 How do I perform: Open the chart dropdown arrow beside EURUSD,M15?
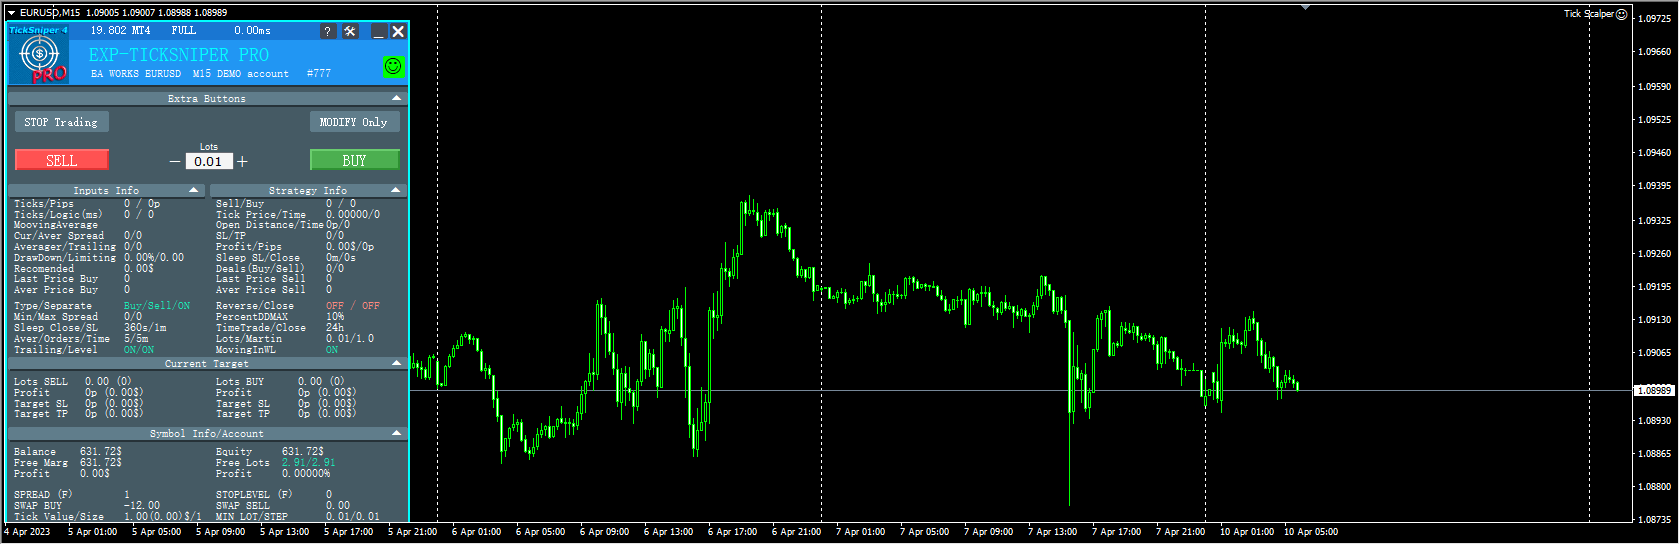coord(11,13)
